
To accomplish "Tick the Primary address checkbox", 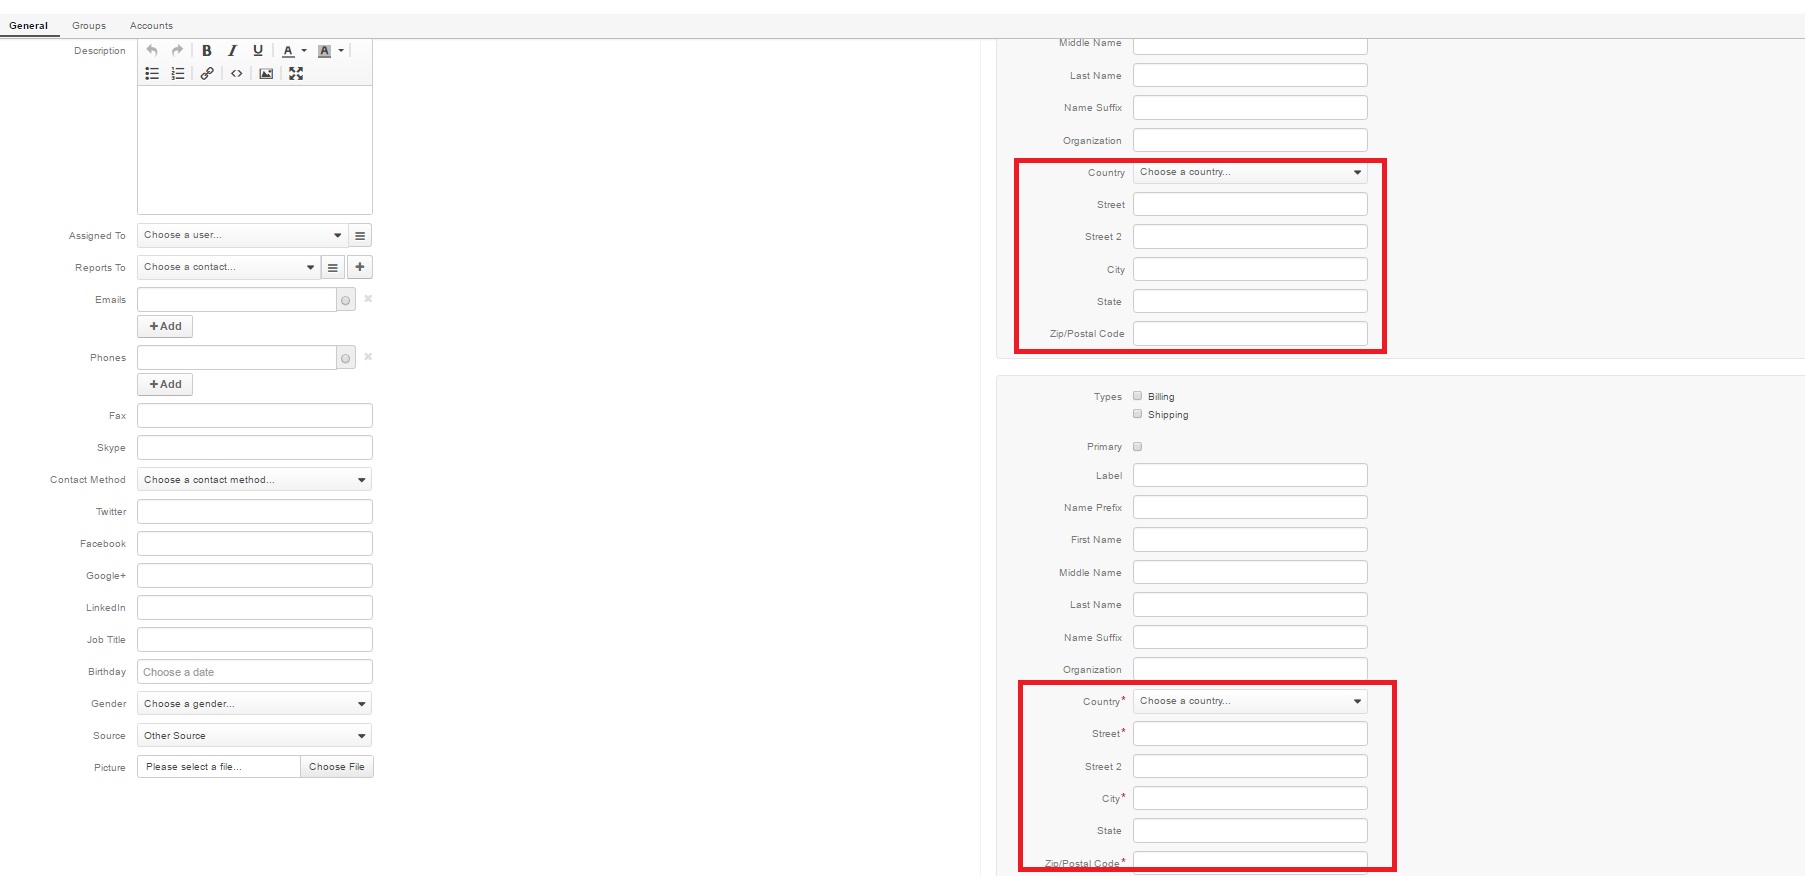I will click(1137, 447).
